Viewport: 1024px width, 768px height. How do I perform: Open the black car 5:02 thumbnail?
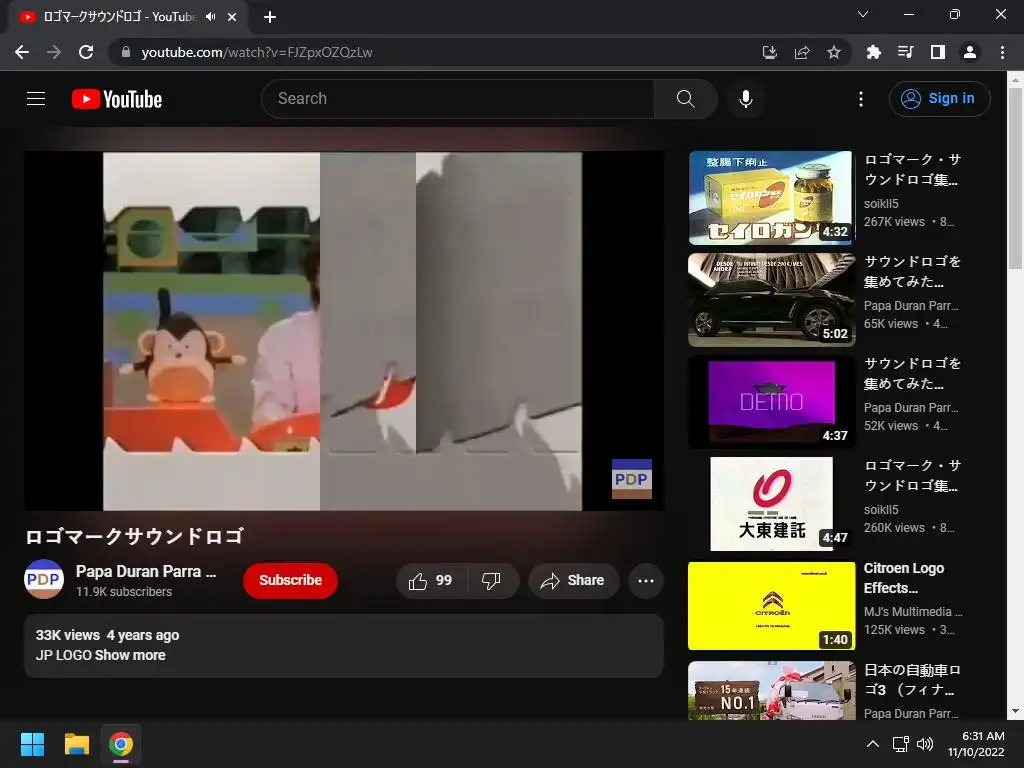[x=771, y=300]
